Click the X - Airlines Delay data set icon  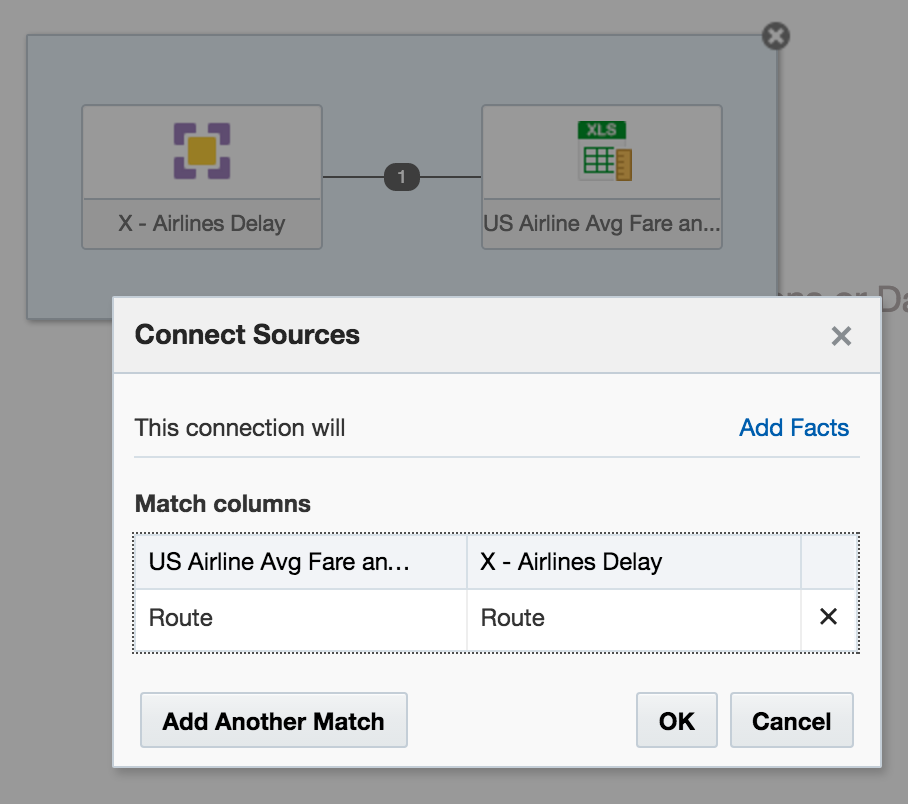201,151
